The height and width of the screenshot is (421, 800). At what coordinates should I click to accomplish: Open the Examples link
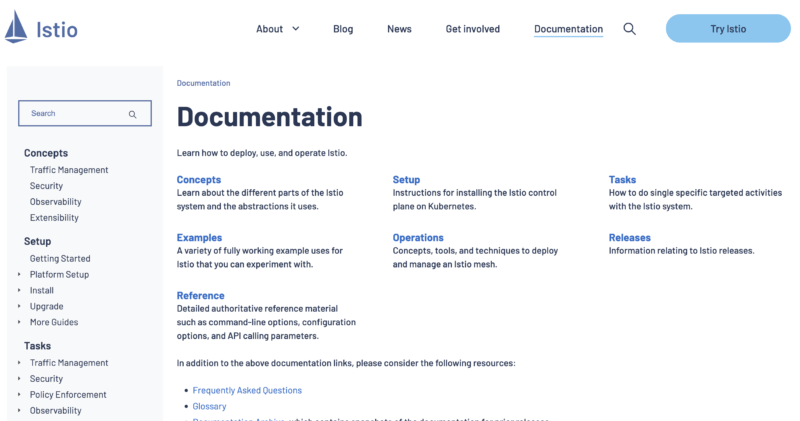pos(199,238)
